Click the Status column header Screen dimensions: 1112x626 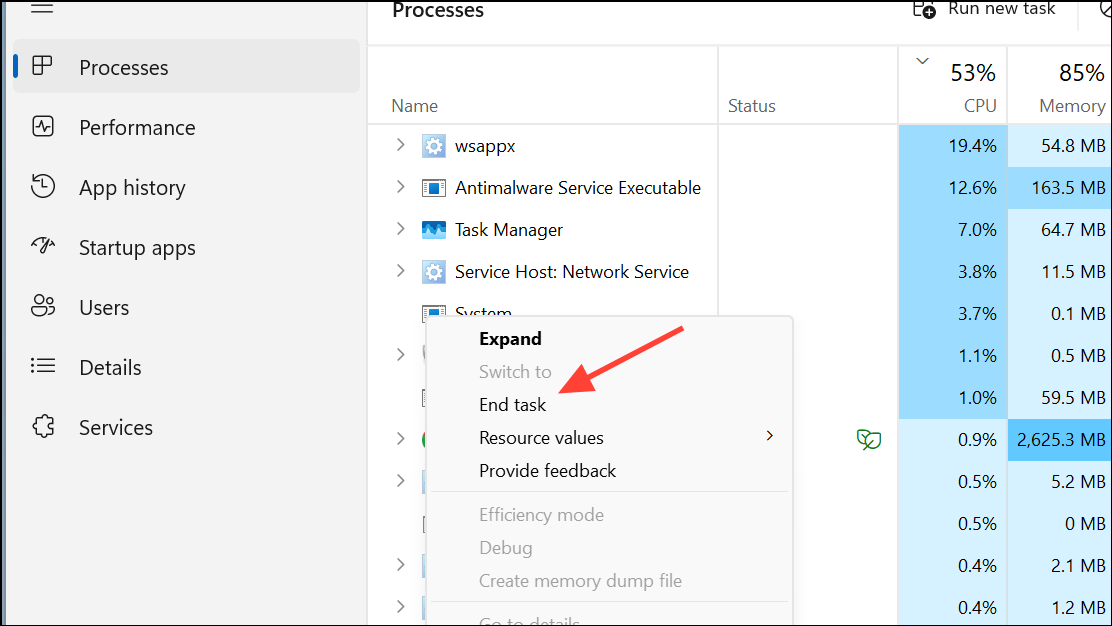[752, 106]
